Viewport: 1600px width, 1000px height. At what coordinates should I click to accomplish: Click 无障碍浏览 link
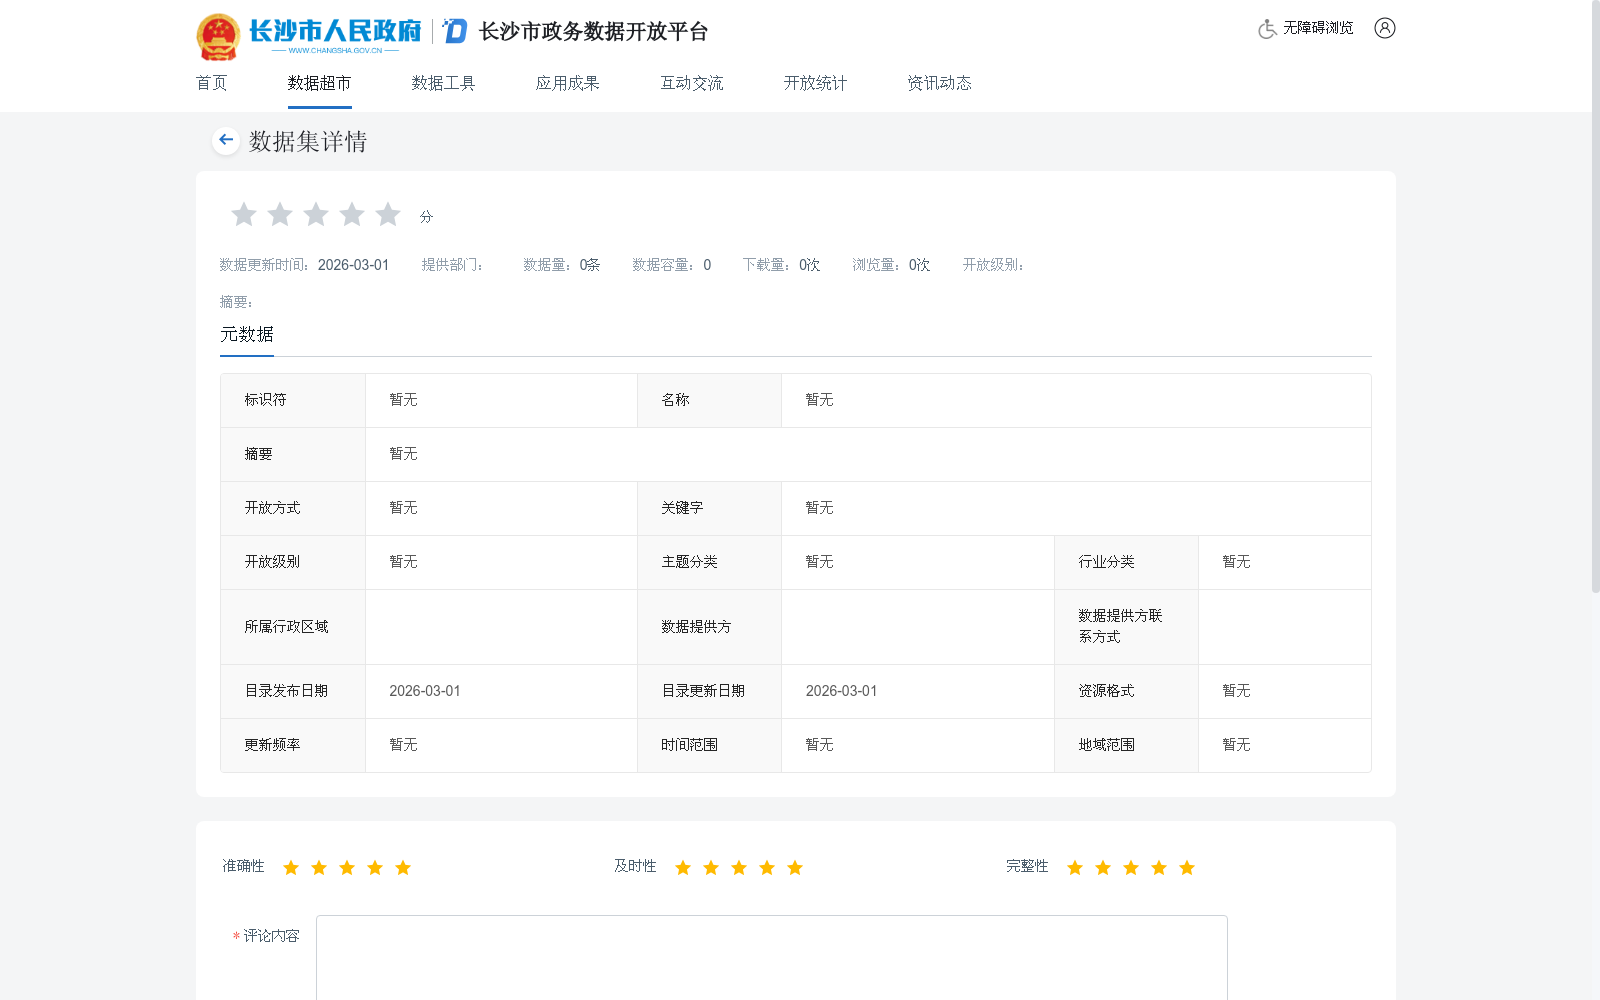click(x=1318, y=28)
